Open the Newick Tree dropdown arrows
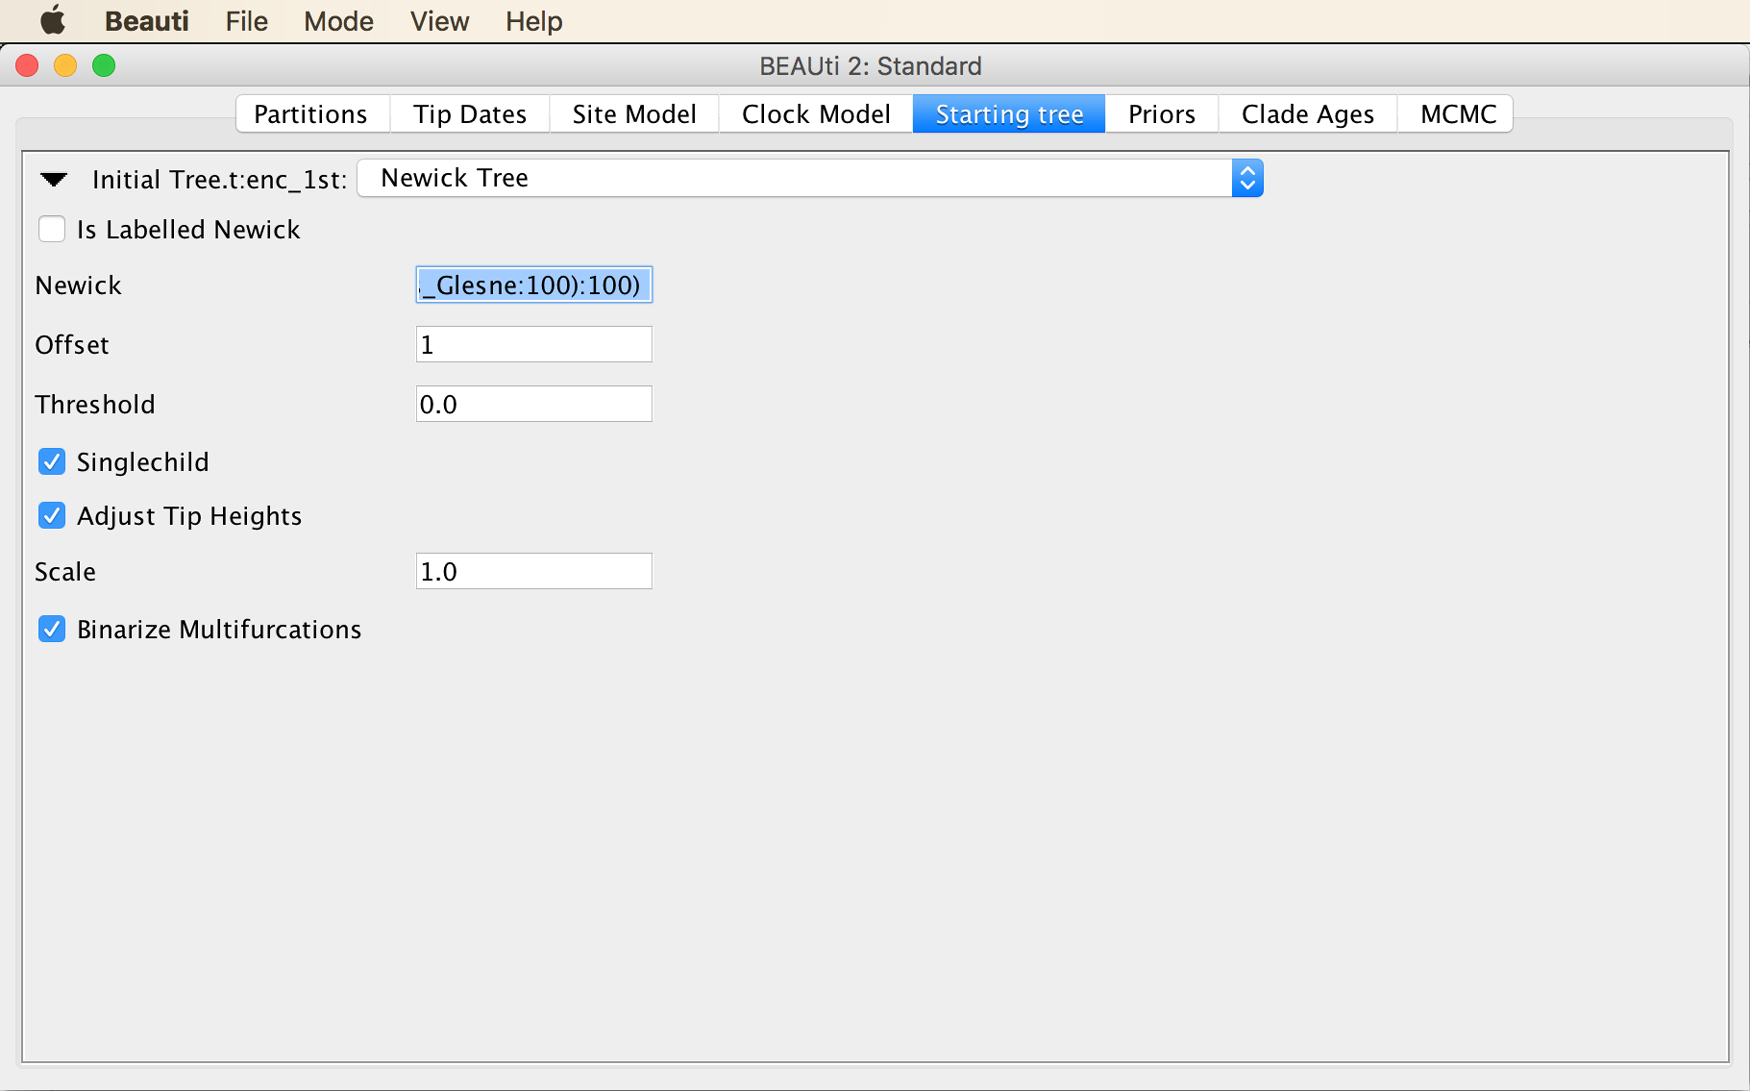This screenshot has height=1091, width=1750. point(1247,178)
